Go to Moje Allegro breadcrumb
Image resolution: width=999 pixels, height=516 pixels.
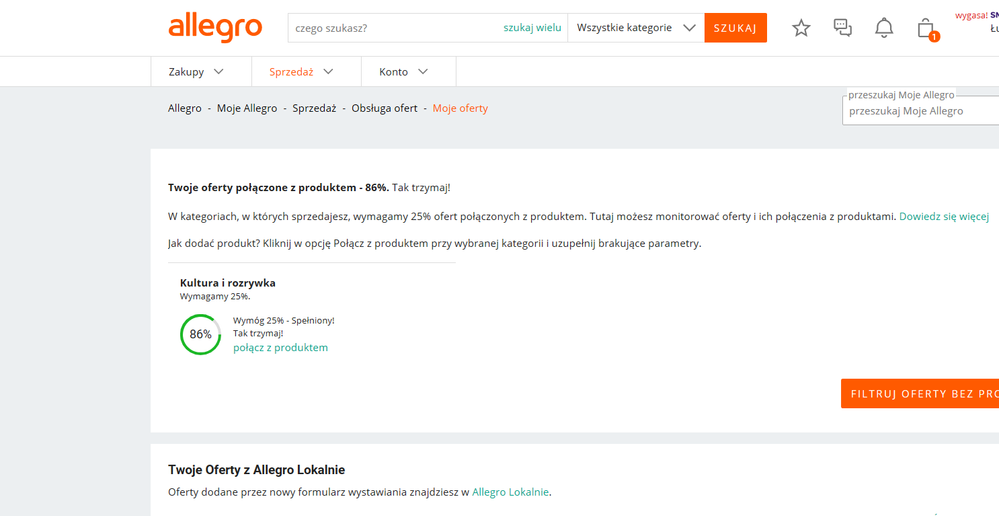click(x=247, y=108)
